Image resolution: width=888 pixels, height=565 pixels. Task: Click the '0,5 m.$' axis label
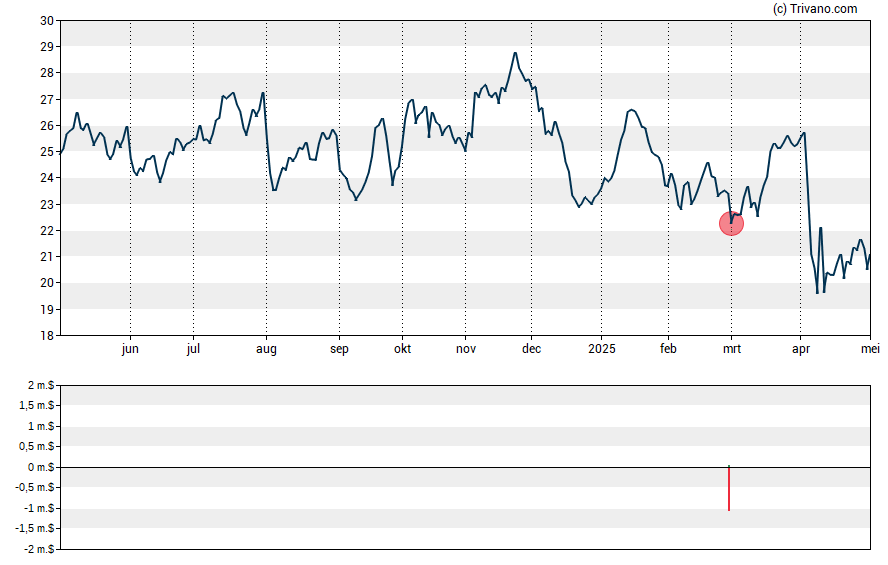click(x=37, y=447)
